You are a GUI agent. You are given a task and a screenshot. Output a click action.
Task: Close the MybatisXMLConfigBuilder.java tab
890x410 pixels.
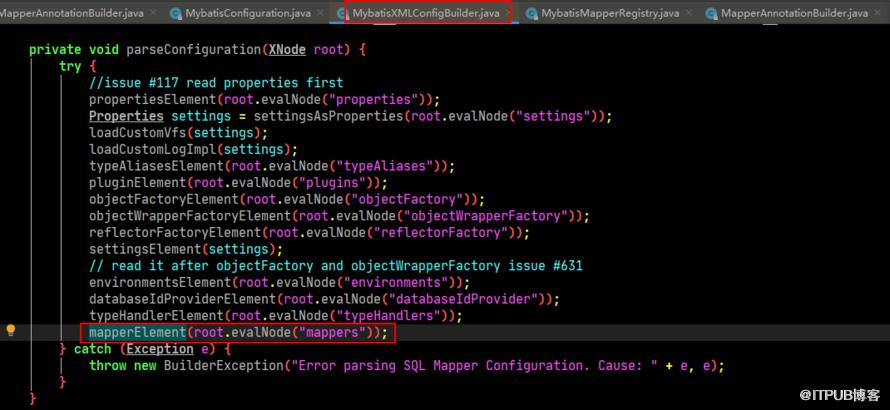(508, 11)
